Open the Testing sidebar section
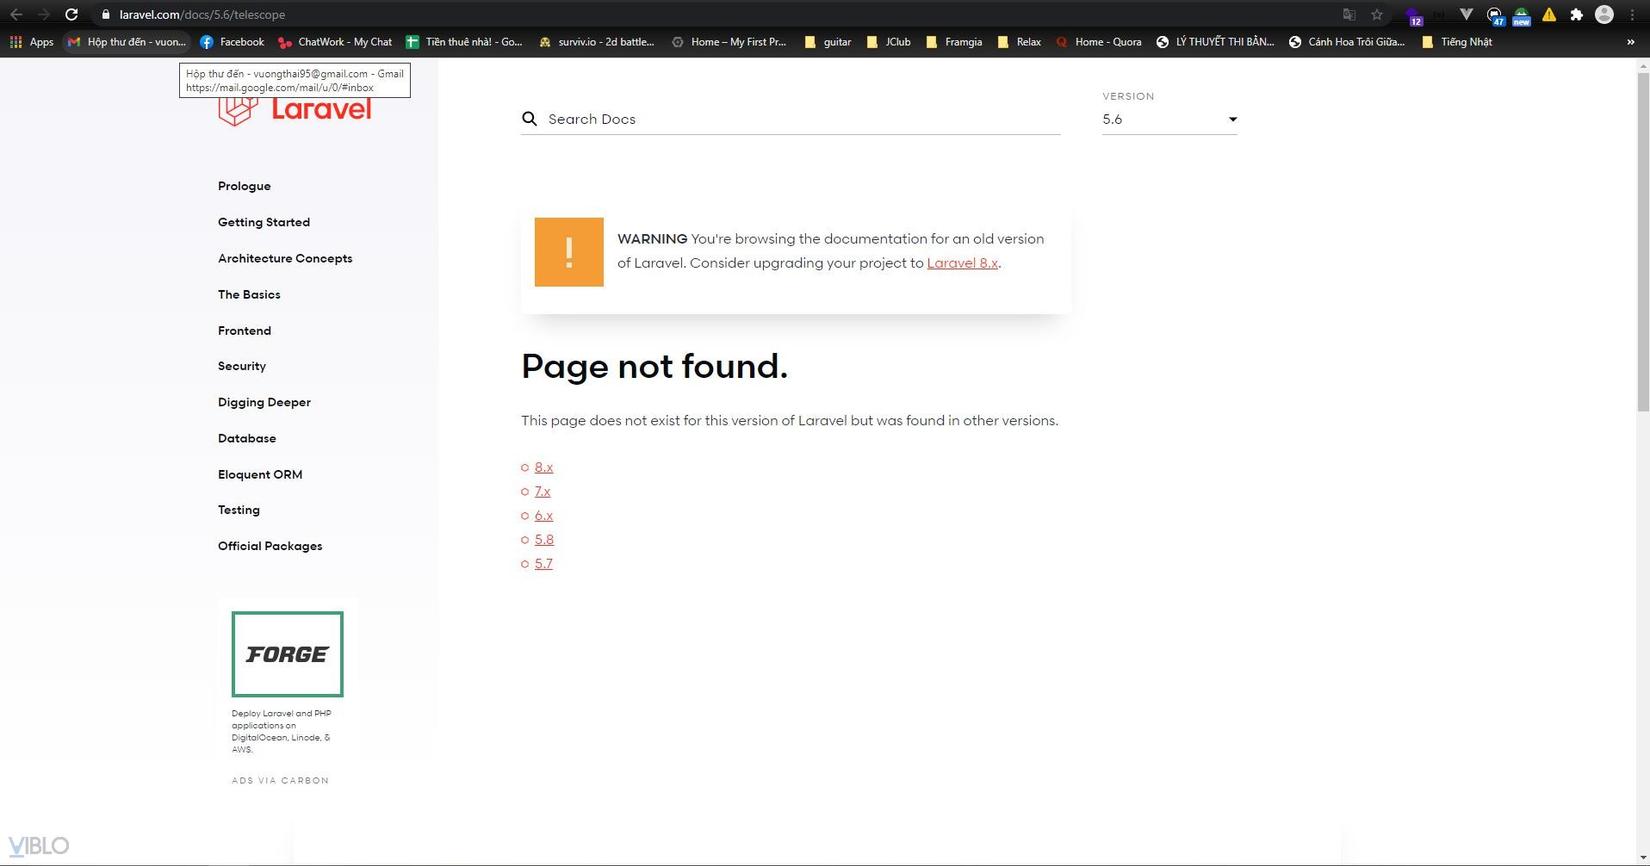Screen dimensions: 1650x866 point(239,510)
